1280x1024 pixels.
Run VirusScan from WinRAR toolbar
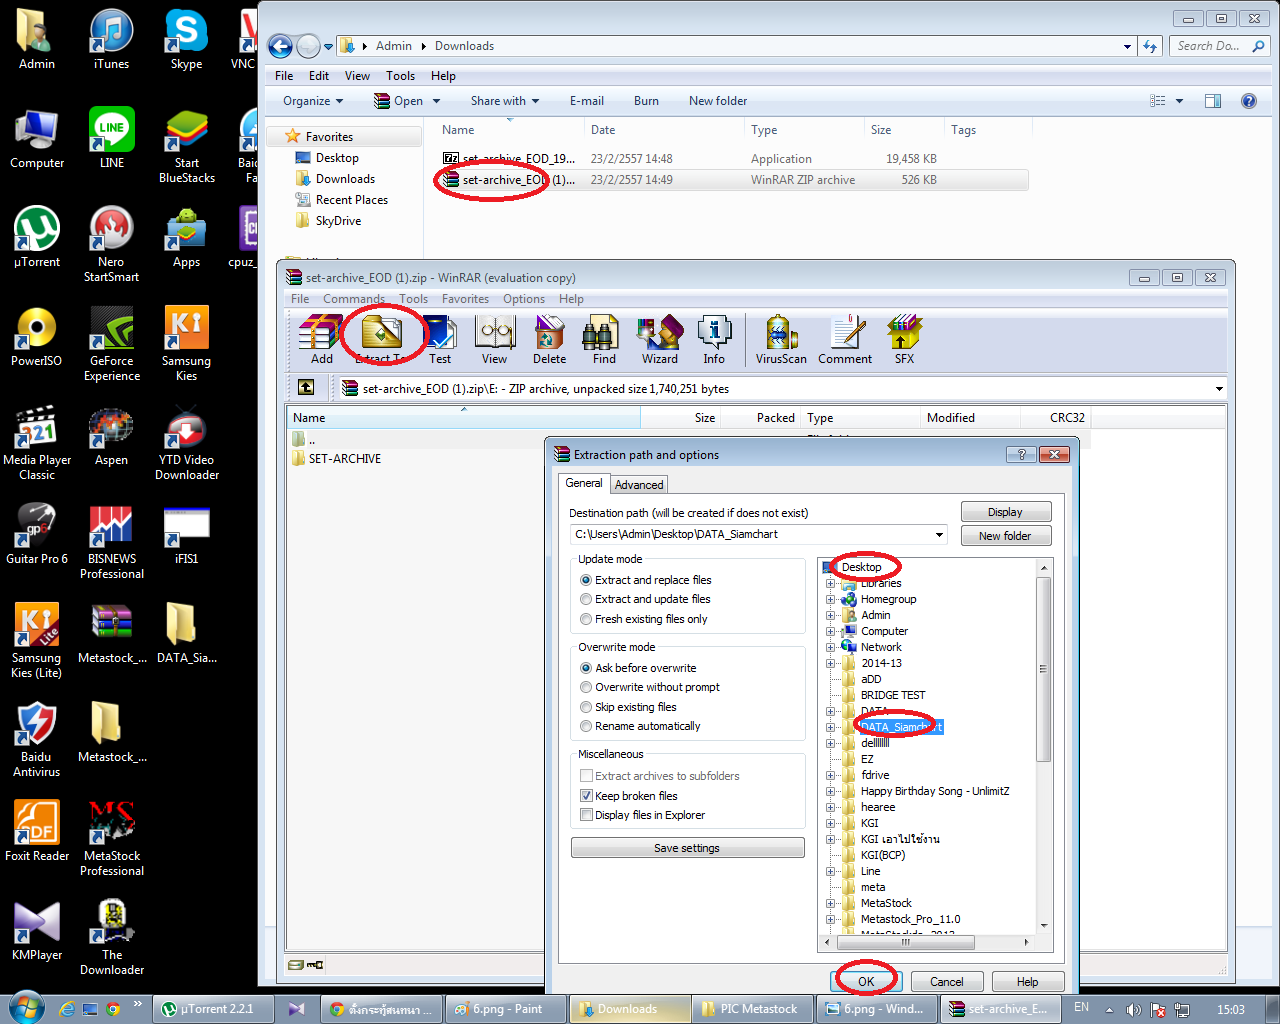pos(781,339)
